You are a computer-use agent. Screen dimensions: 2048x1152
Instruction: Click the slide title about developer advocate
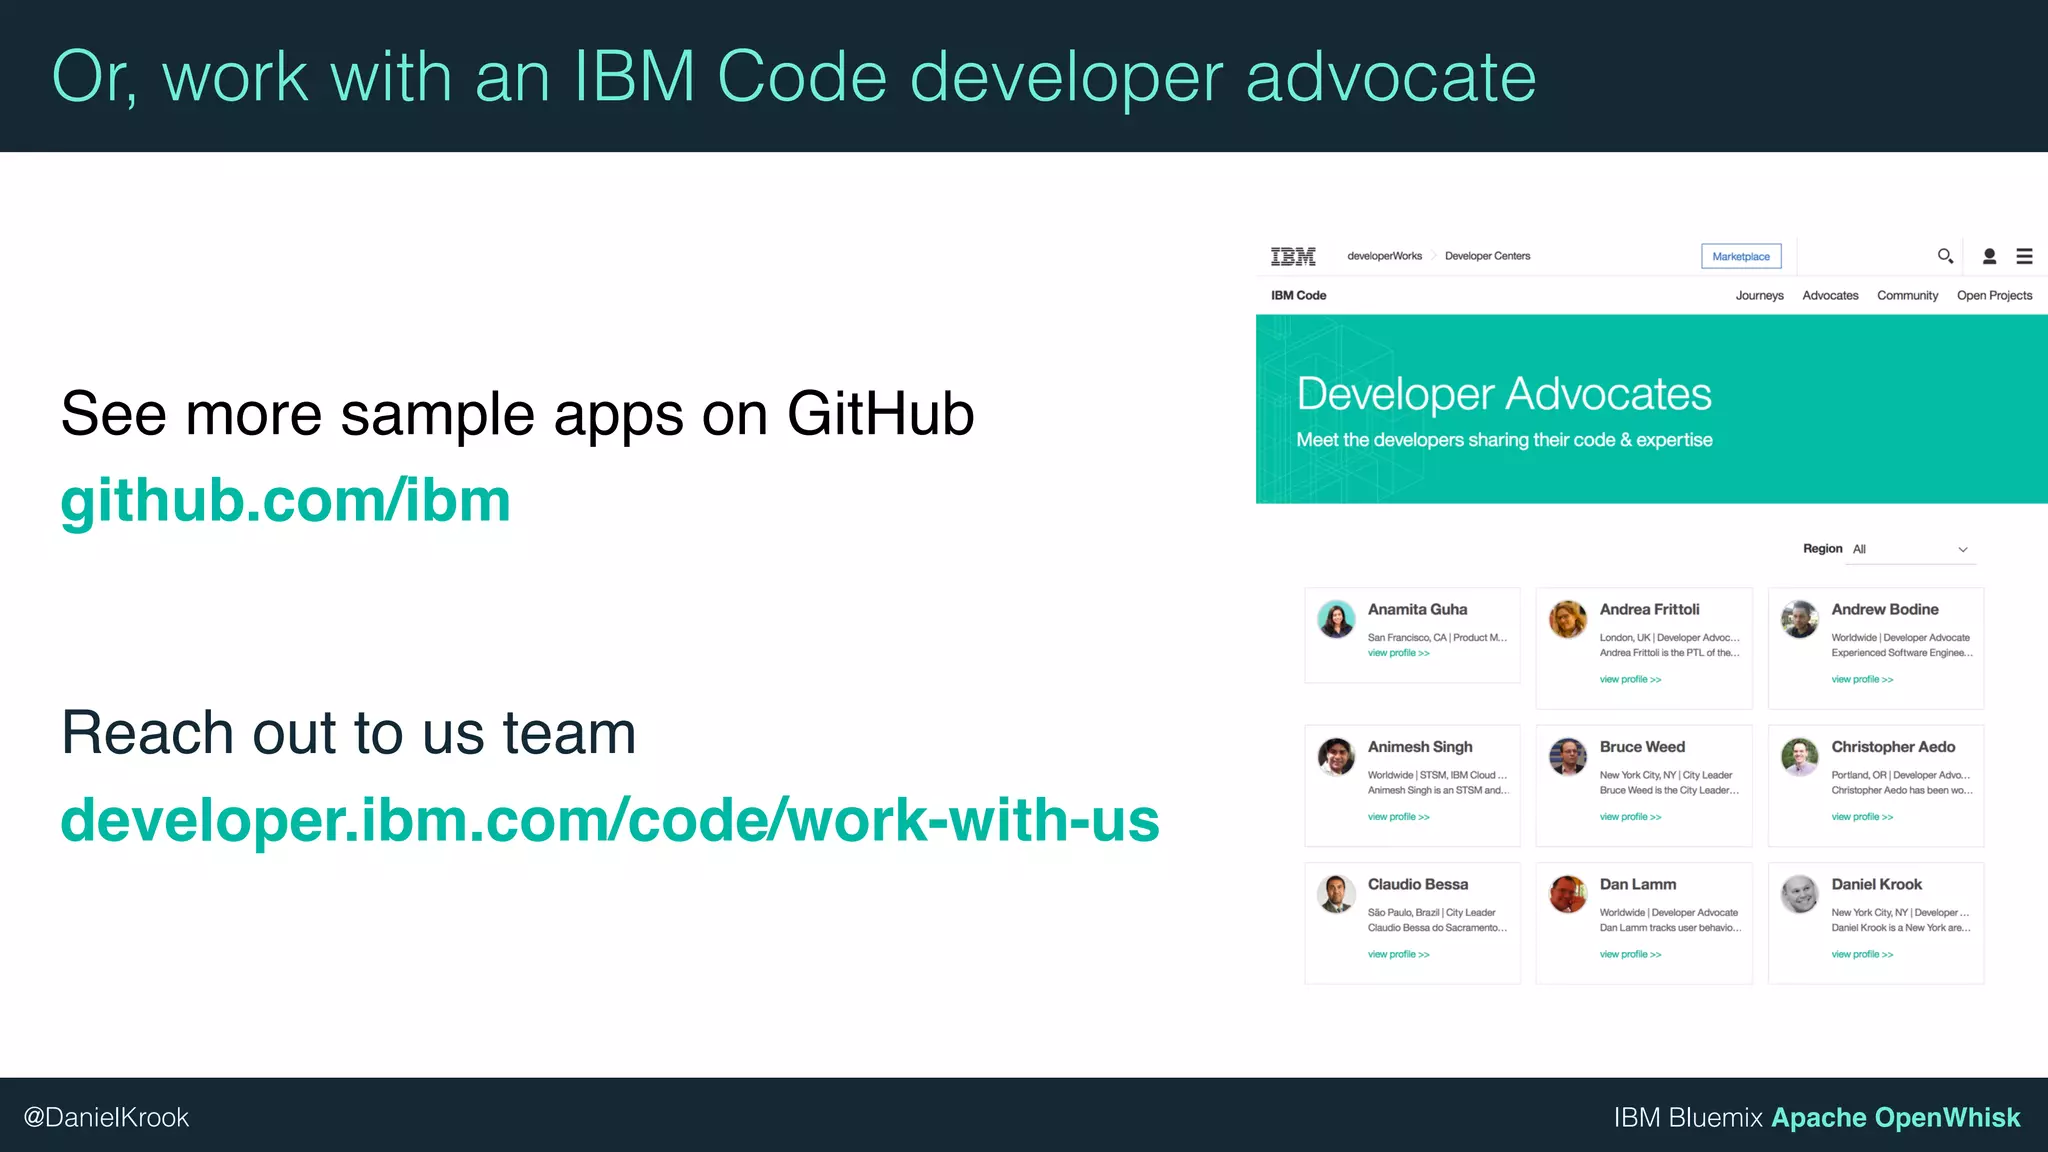pyautogui.click(x=794, y=77)
